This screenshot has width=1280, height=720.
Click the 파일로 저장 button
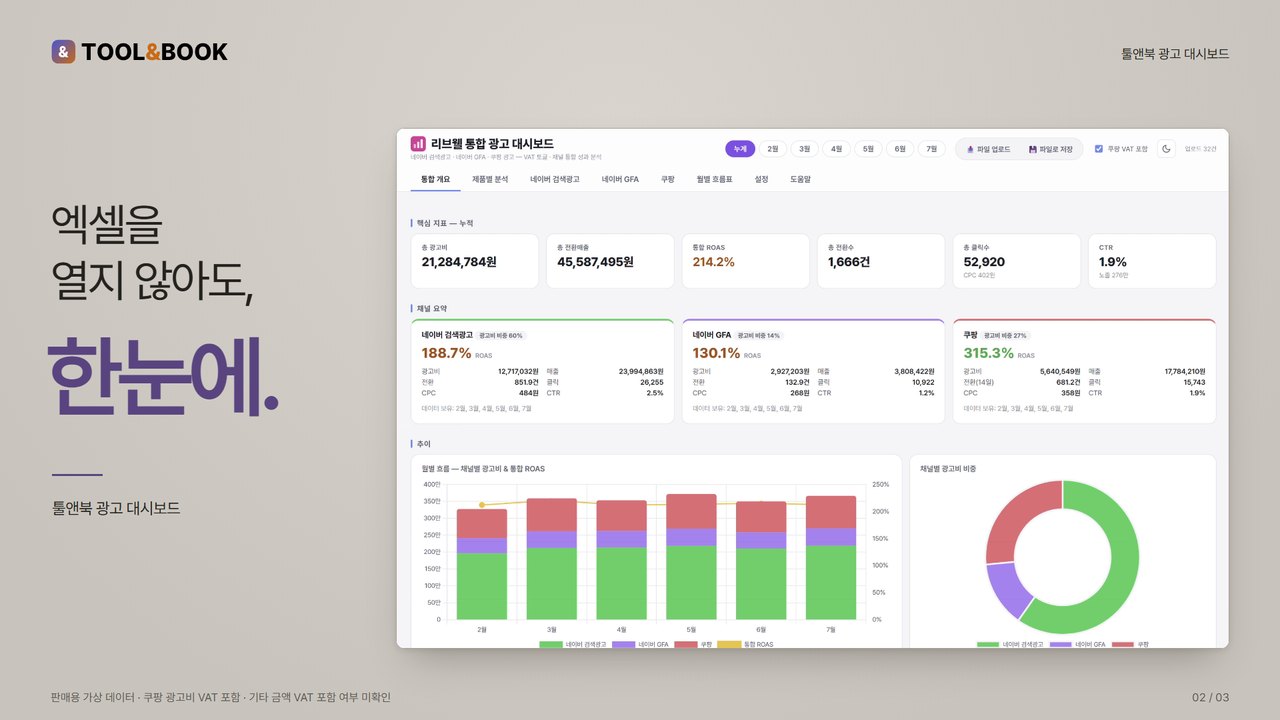(x=1050, y=149)
